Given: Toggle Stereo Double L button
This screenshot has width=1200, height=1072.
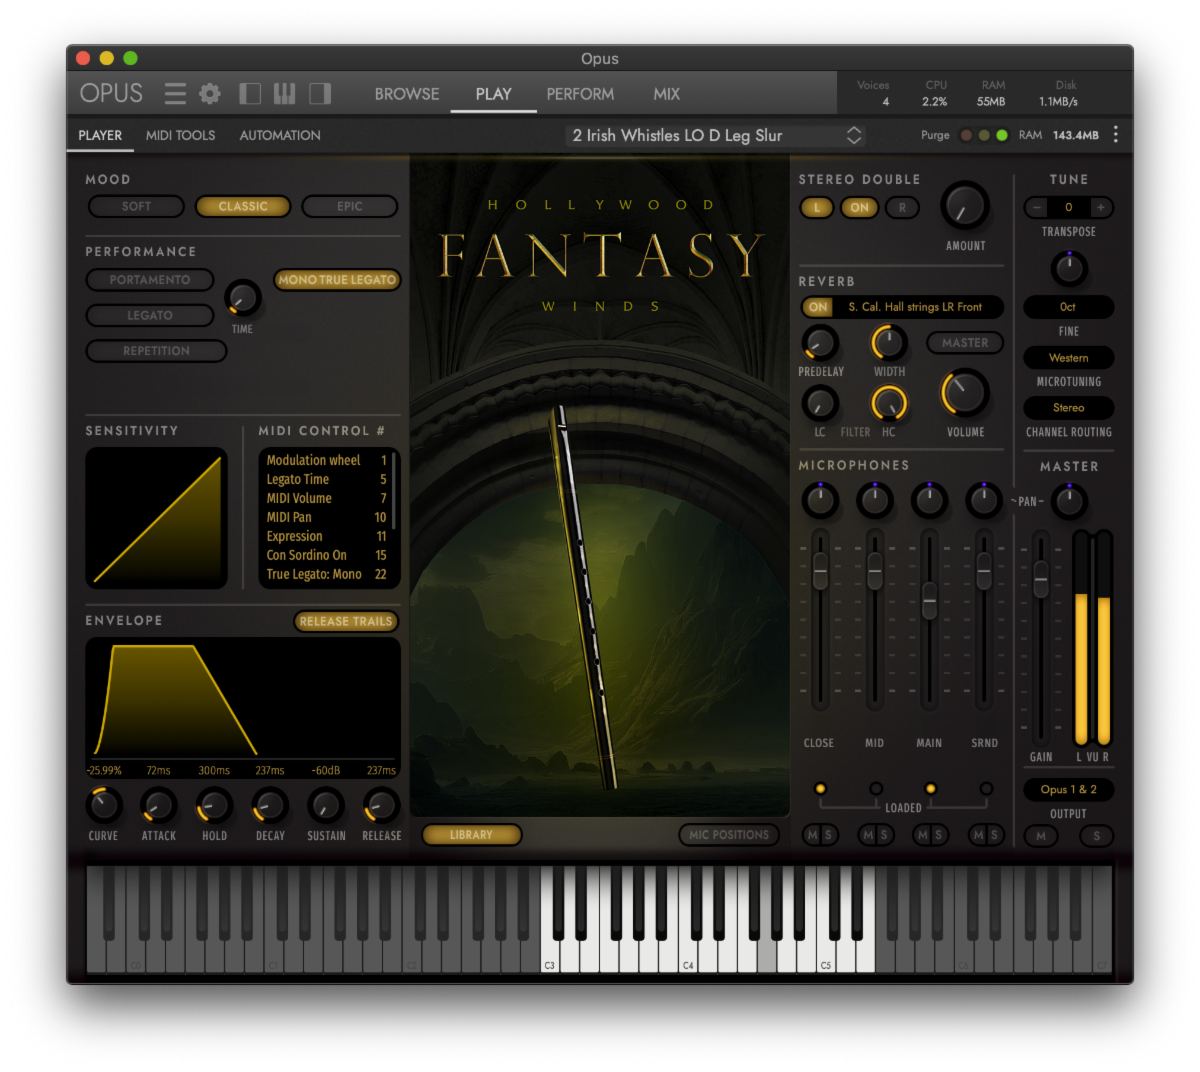Looking at the screenshot, I should pos(817,208).
